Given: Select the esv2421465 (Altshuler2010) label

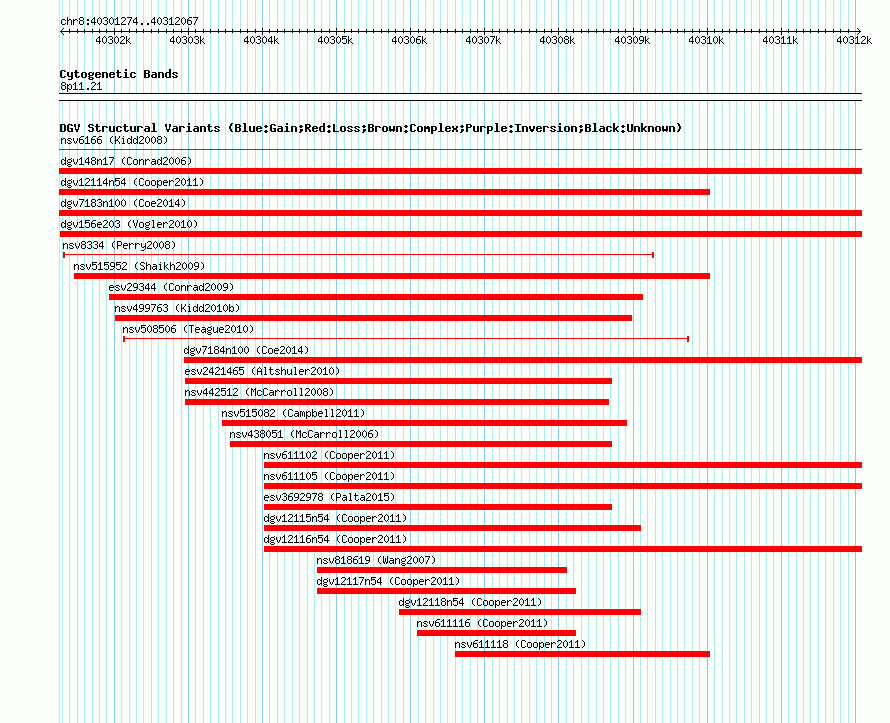Looking at the screenshot, I should (262, 371).
